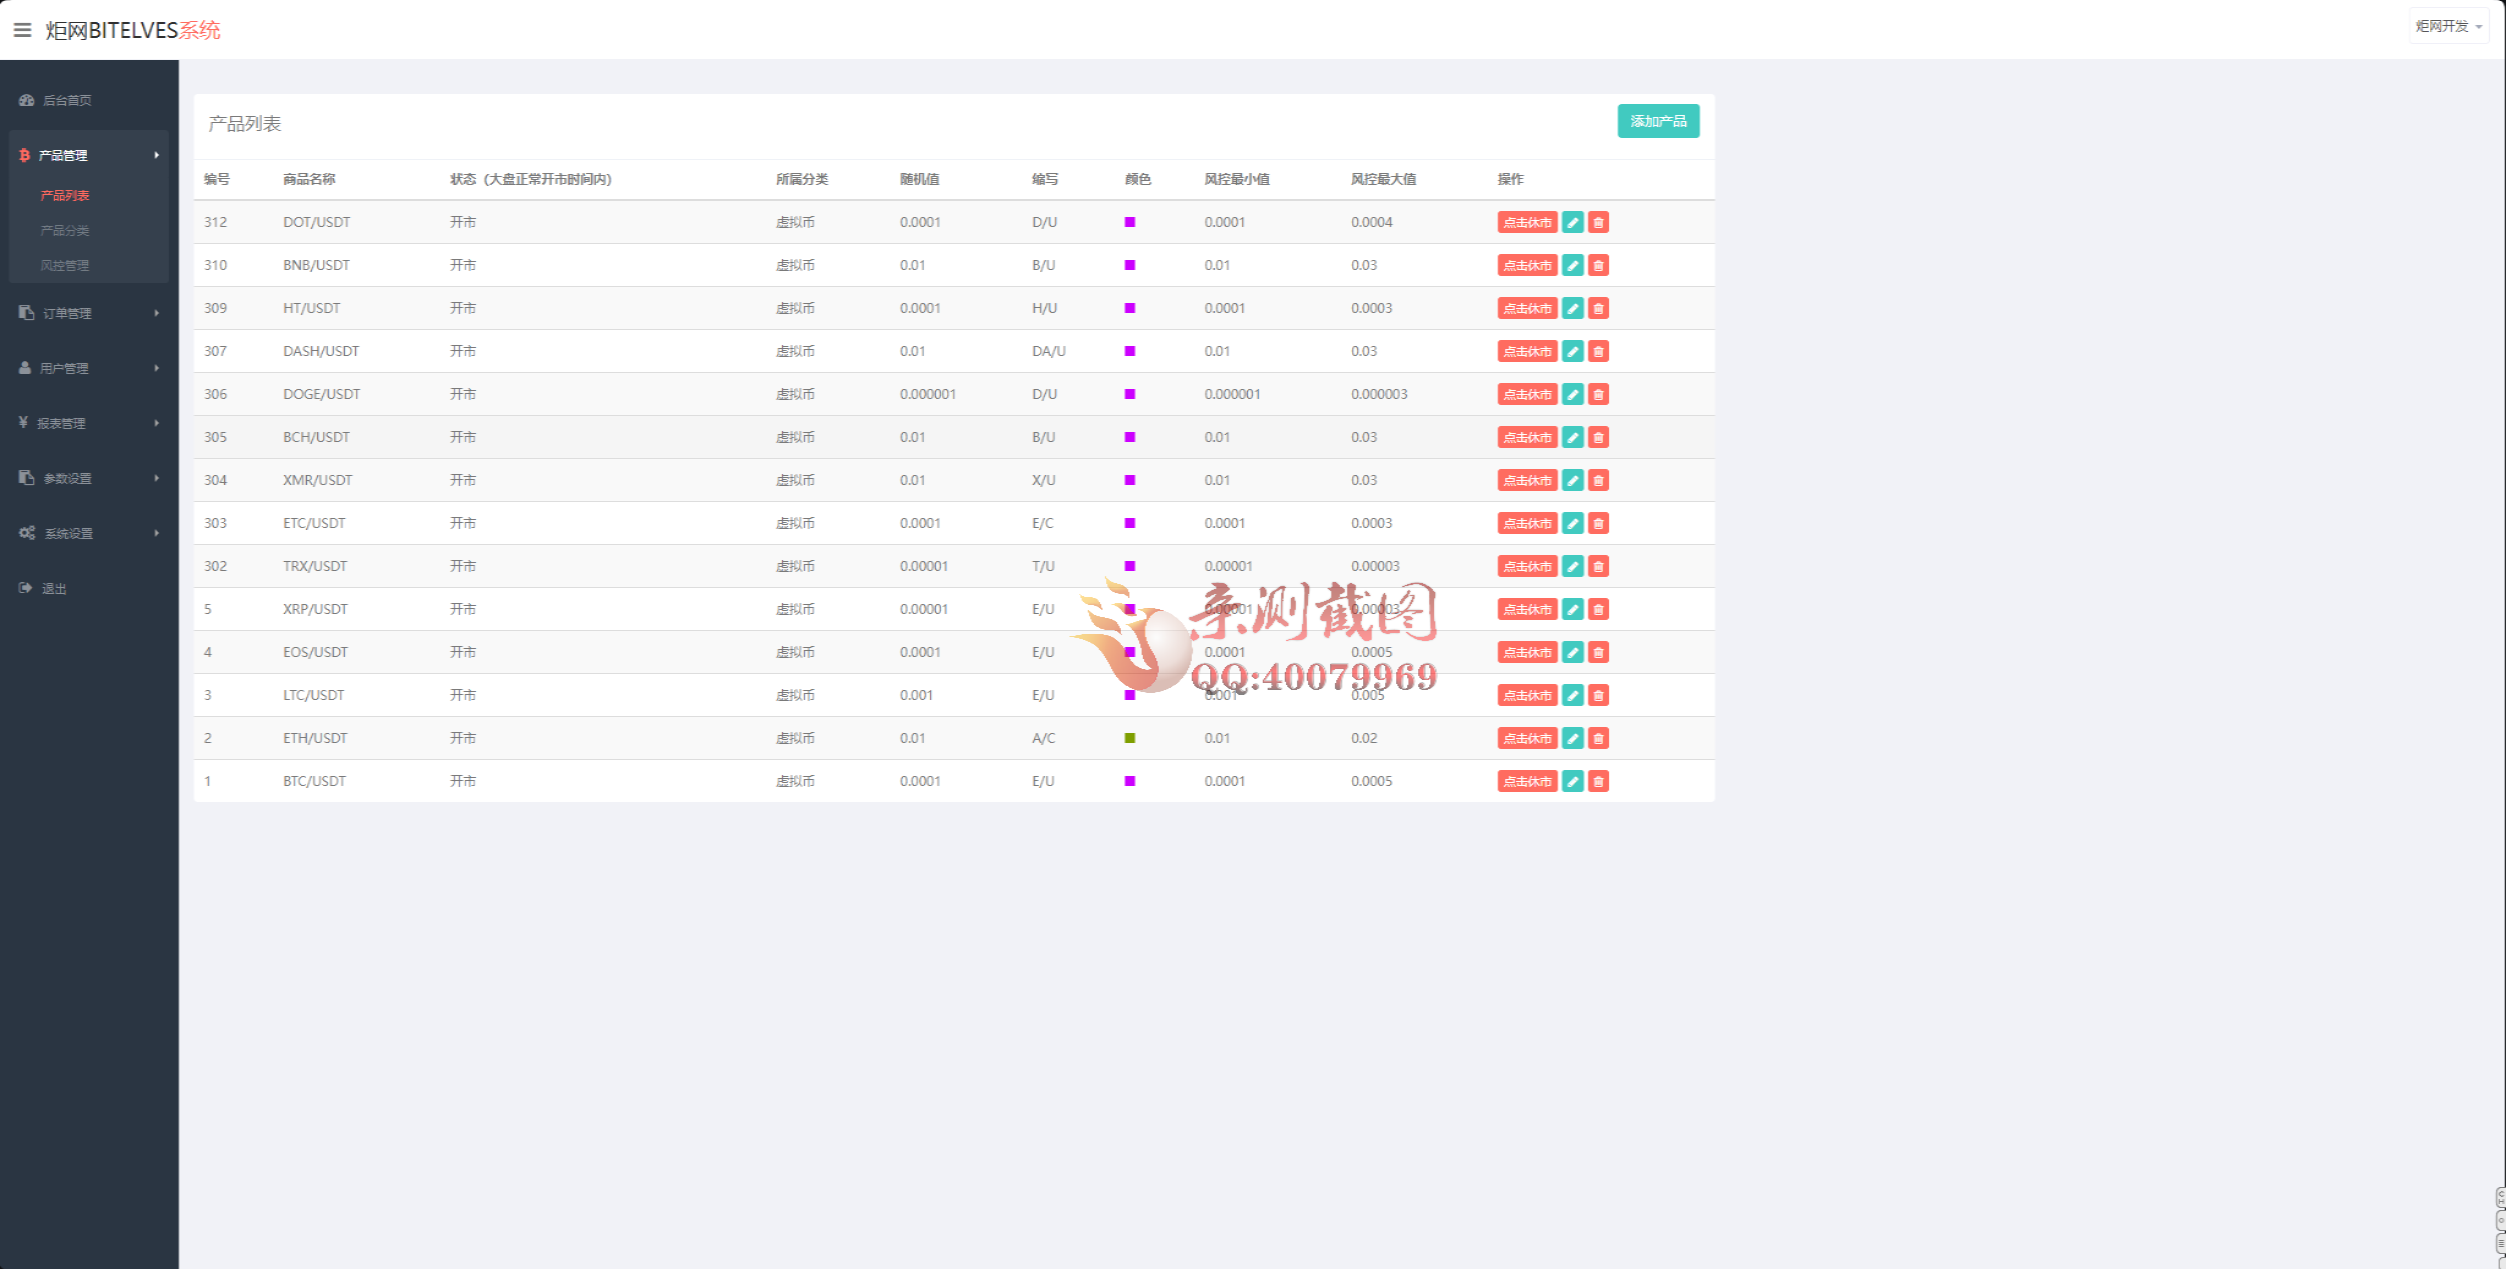Click 退出 to log out
The image size is (2506, 1269).
tap(54, 588)
